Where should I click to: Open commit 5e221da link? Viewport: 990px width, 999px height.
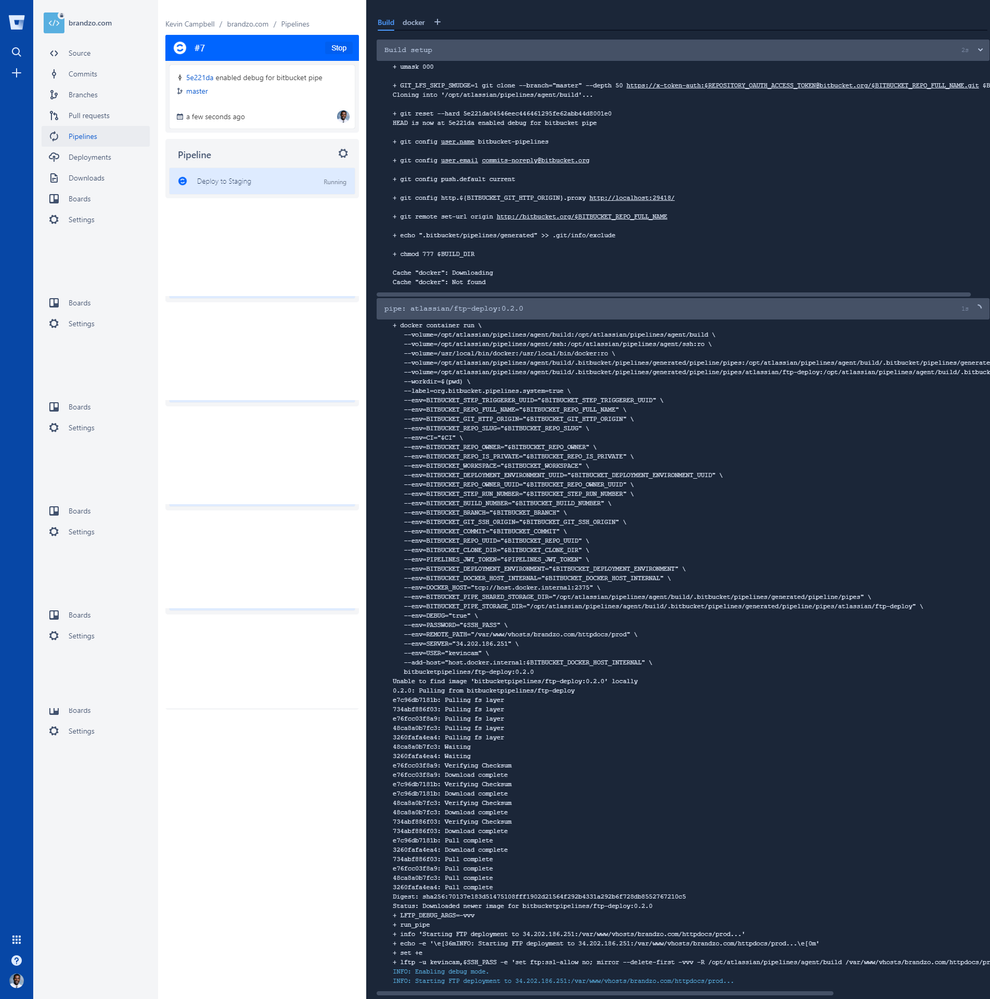coord(199,78)
